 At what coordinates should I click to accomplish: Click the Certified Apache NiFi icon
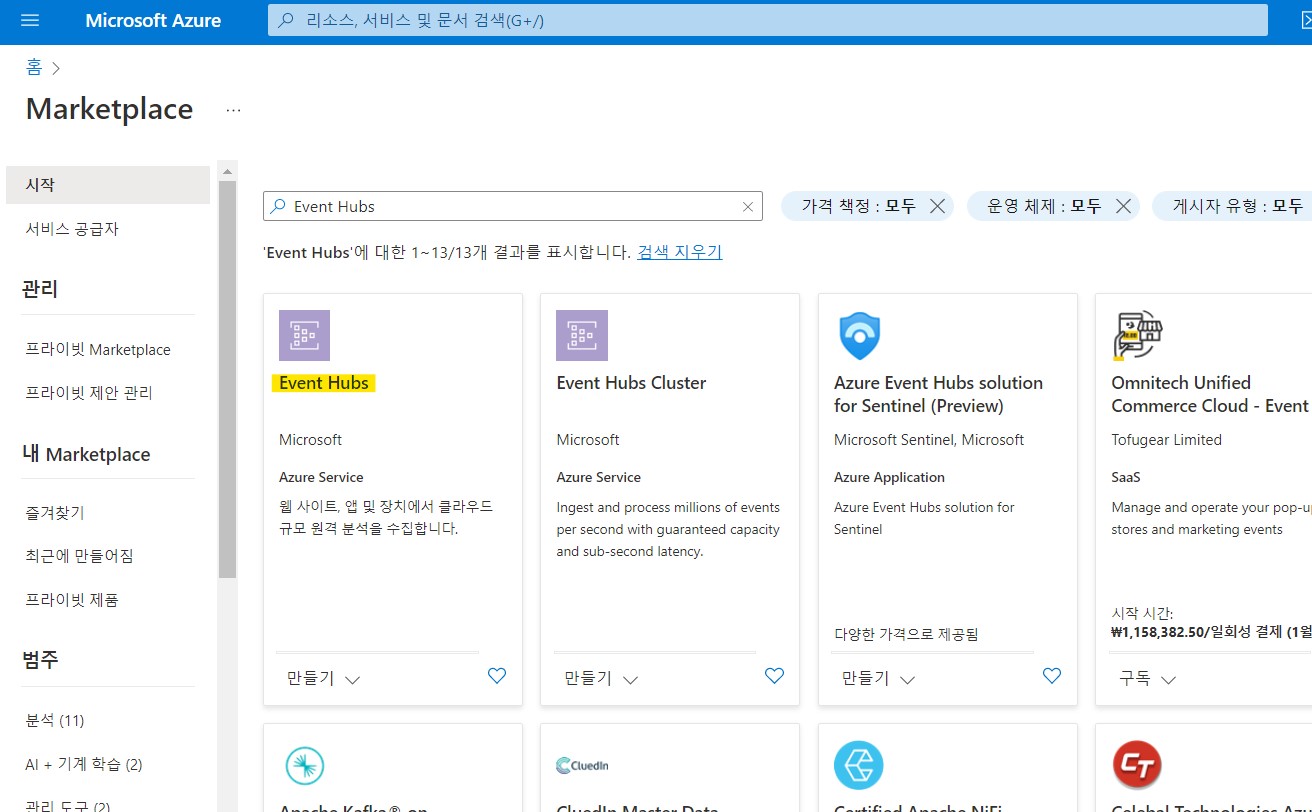(859, 766)
